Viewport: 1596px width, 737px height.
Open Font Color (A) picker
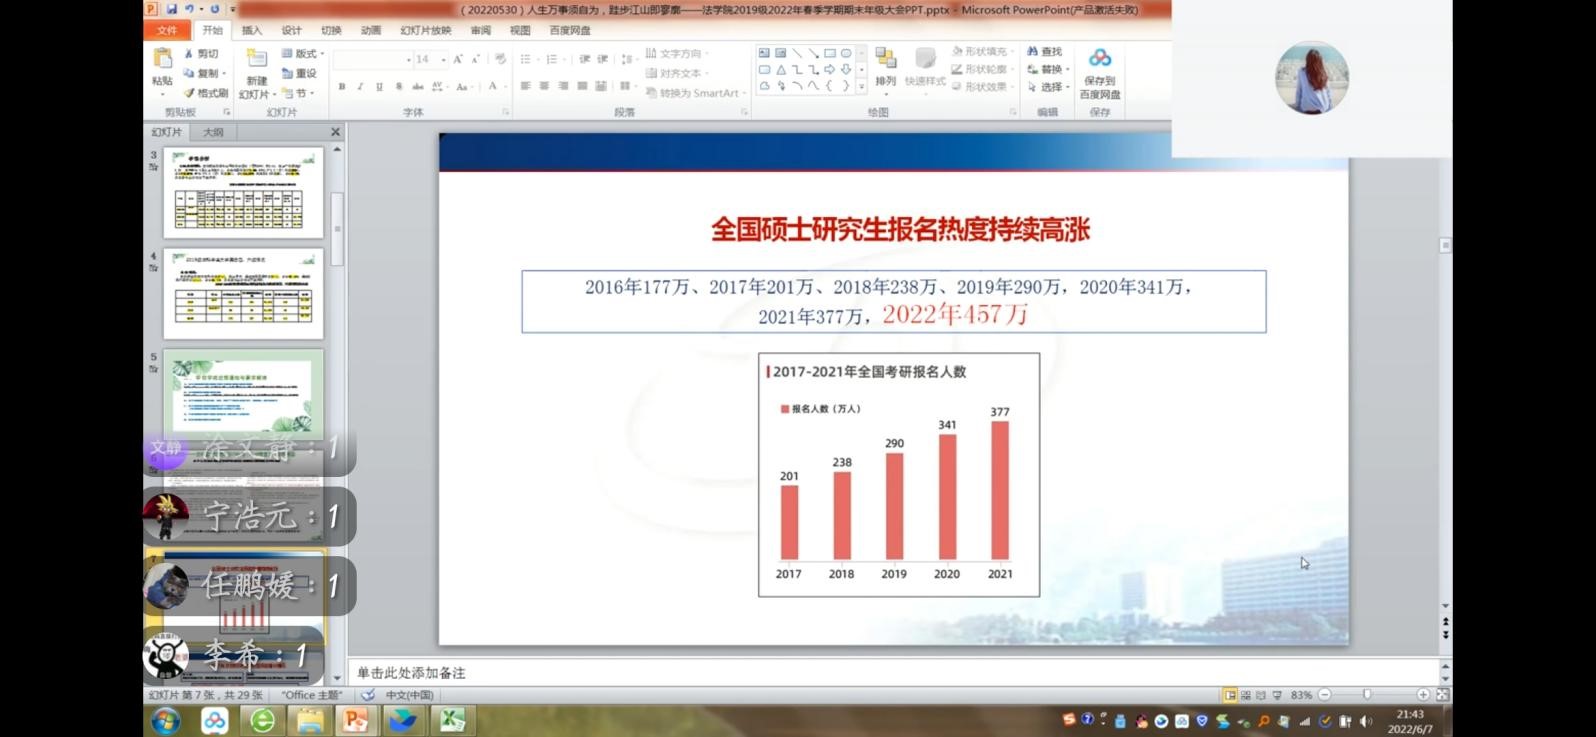(493, 87)
